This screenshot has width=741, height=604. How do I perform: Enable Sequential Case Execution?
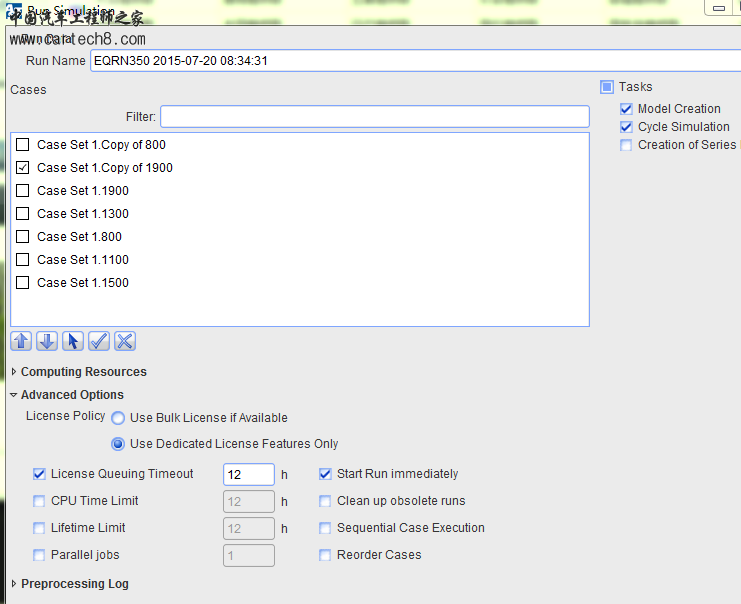click(x=325, y=528)
